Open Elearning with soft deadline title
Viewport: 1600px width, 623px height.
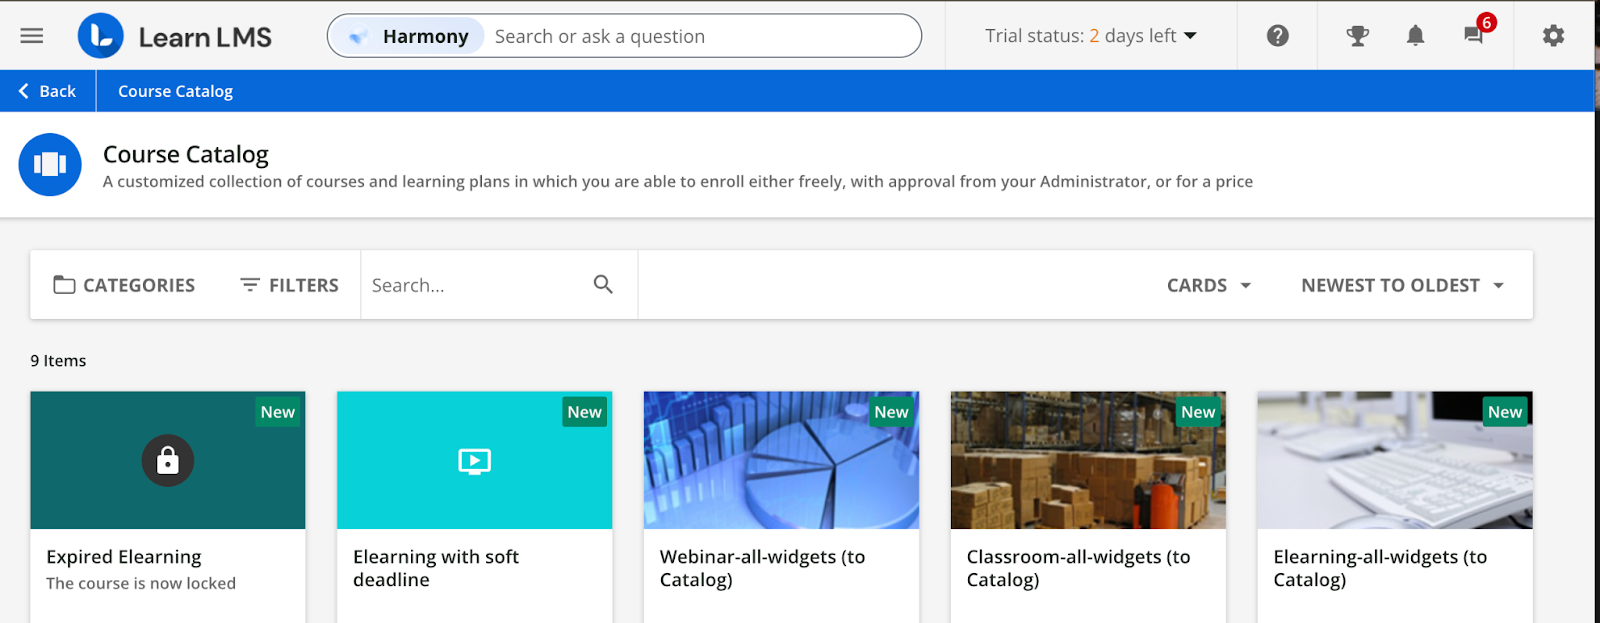[436, 568]
